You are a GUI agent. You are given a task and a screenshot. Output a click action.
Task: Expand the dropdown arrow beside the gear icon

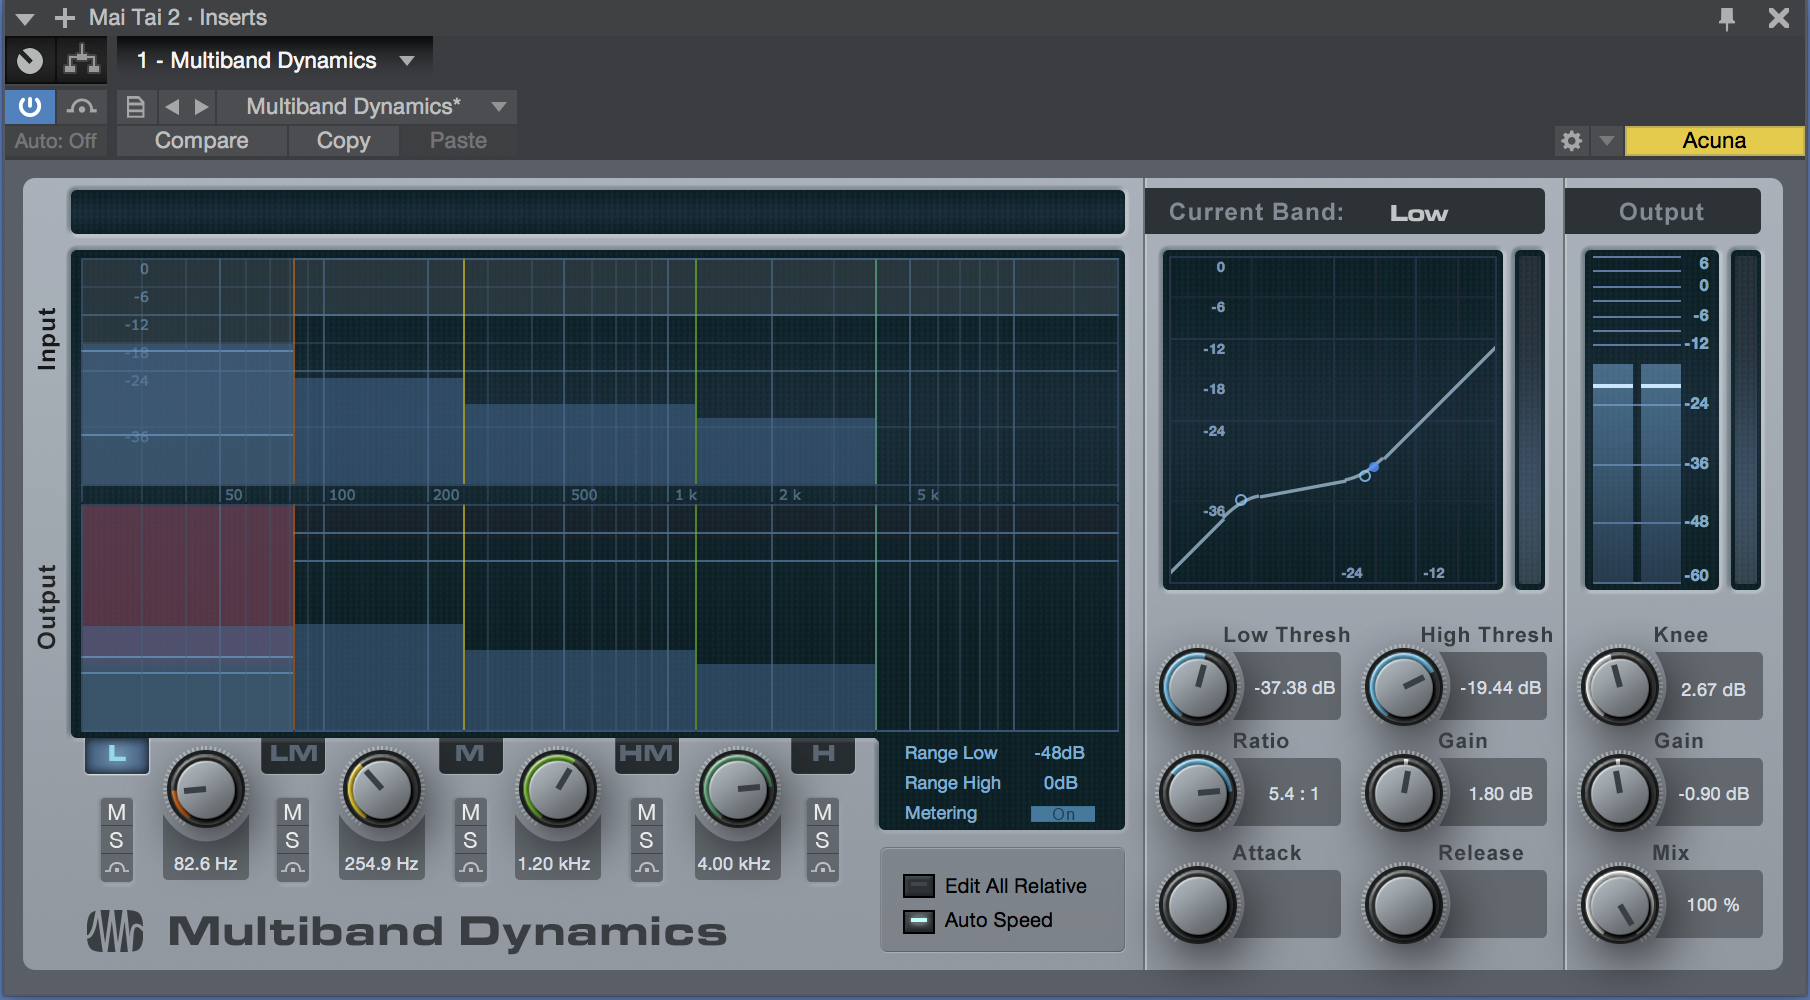pyautogui.click(x=1606, y=141)
